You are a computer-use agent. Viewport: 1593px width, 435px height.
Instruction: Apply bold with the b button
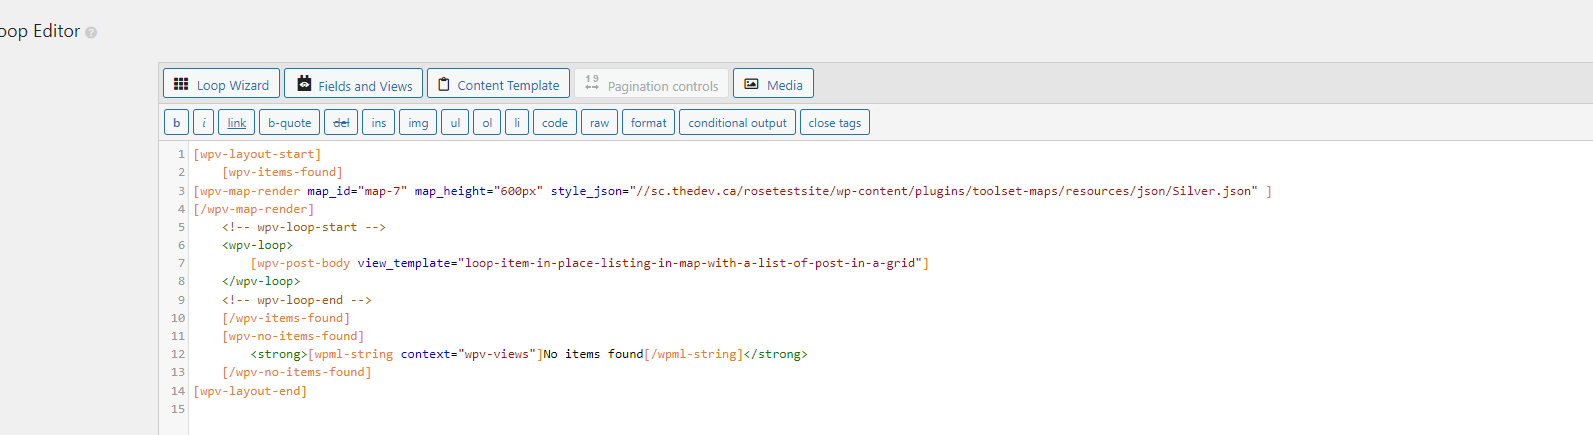tap(176, 122)
